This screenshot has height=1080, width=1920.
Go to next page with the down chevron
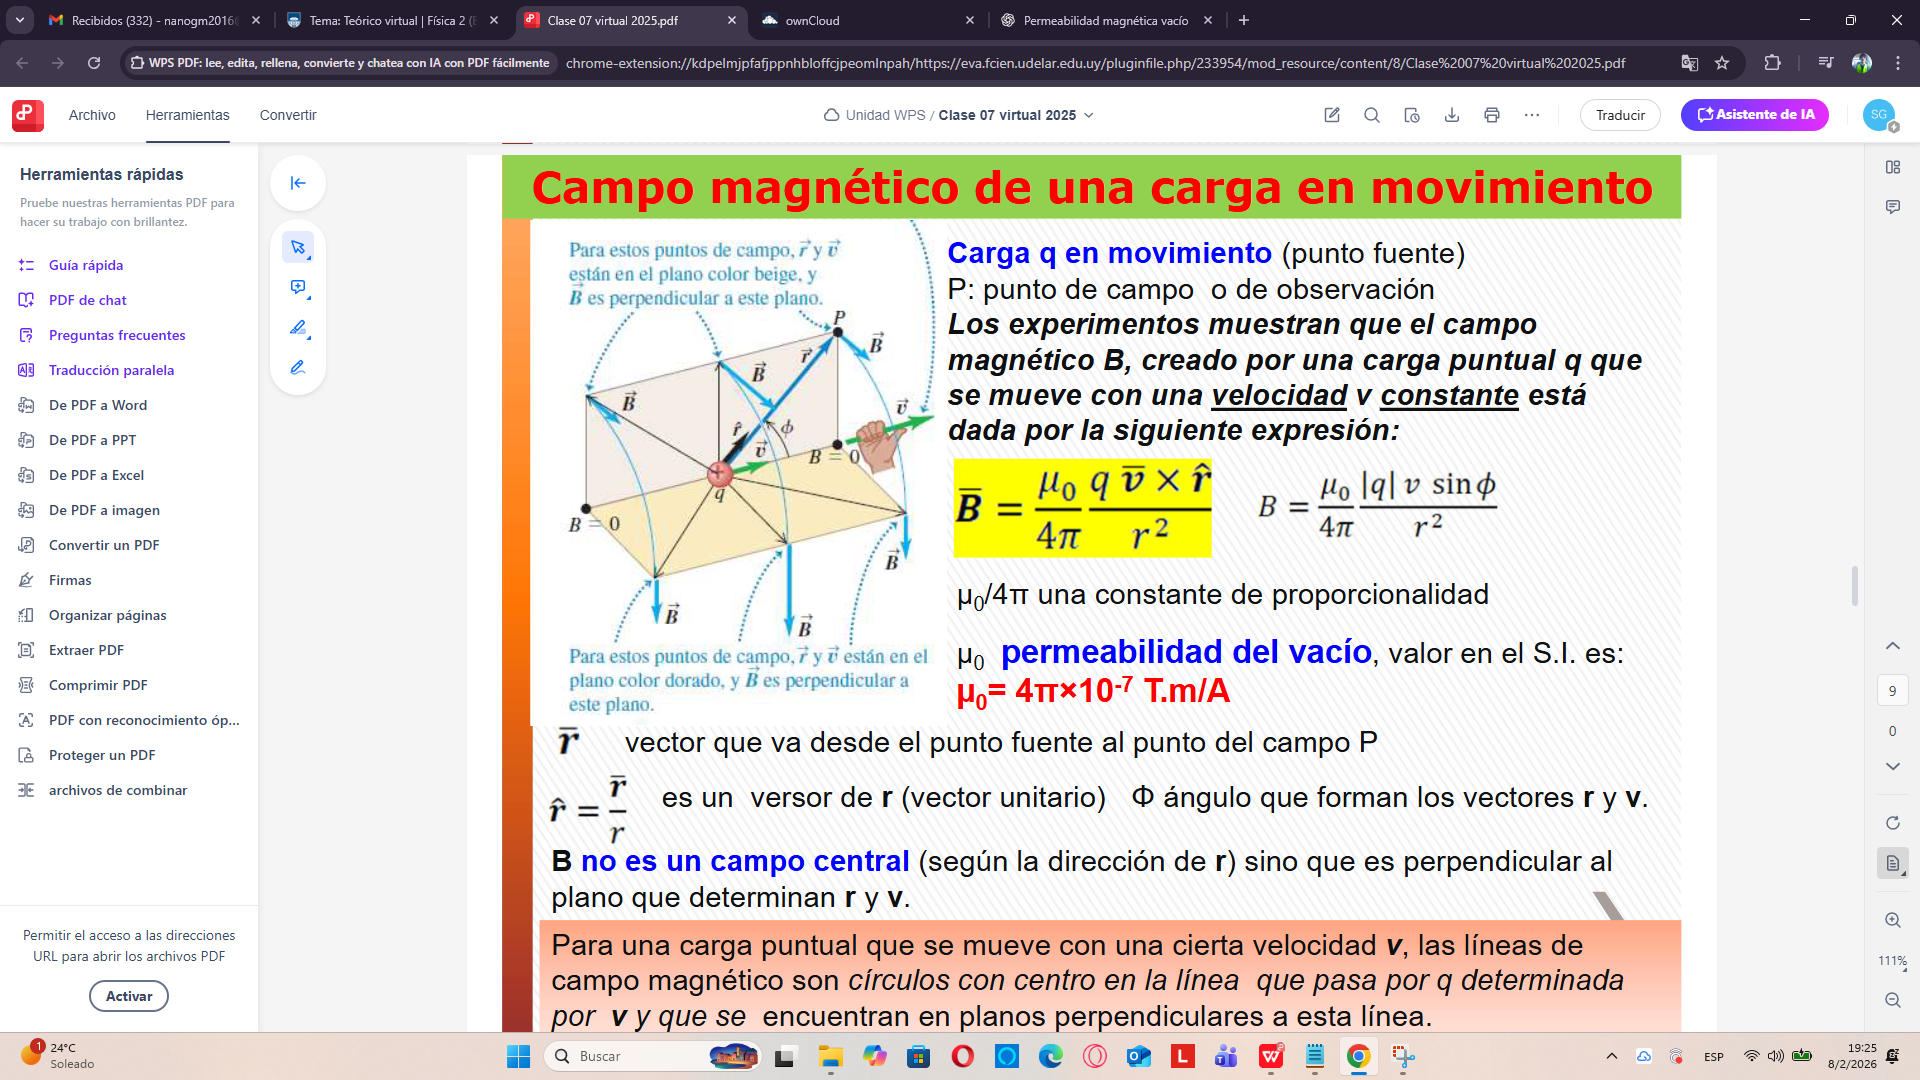tap(1893, 765)
